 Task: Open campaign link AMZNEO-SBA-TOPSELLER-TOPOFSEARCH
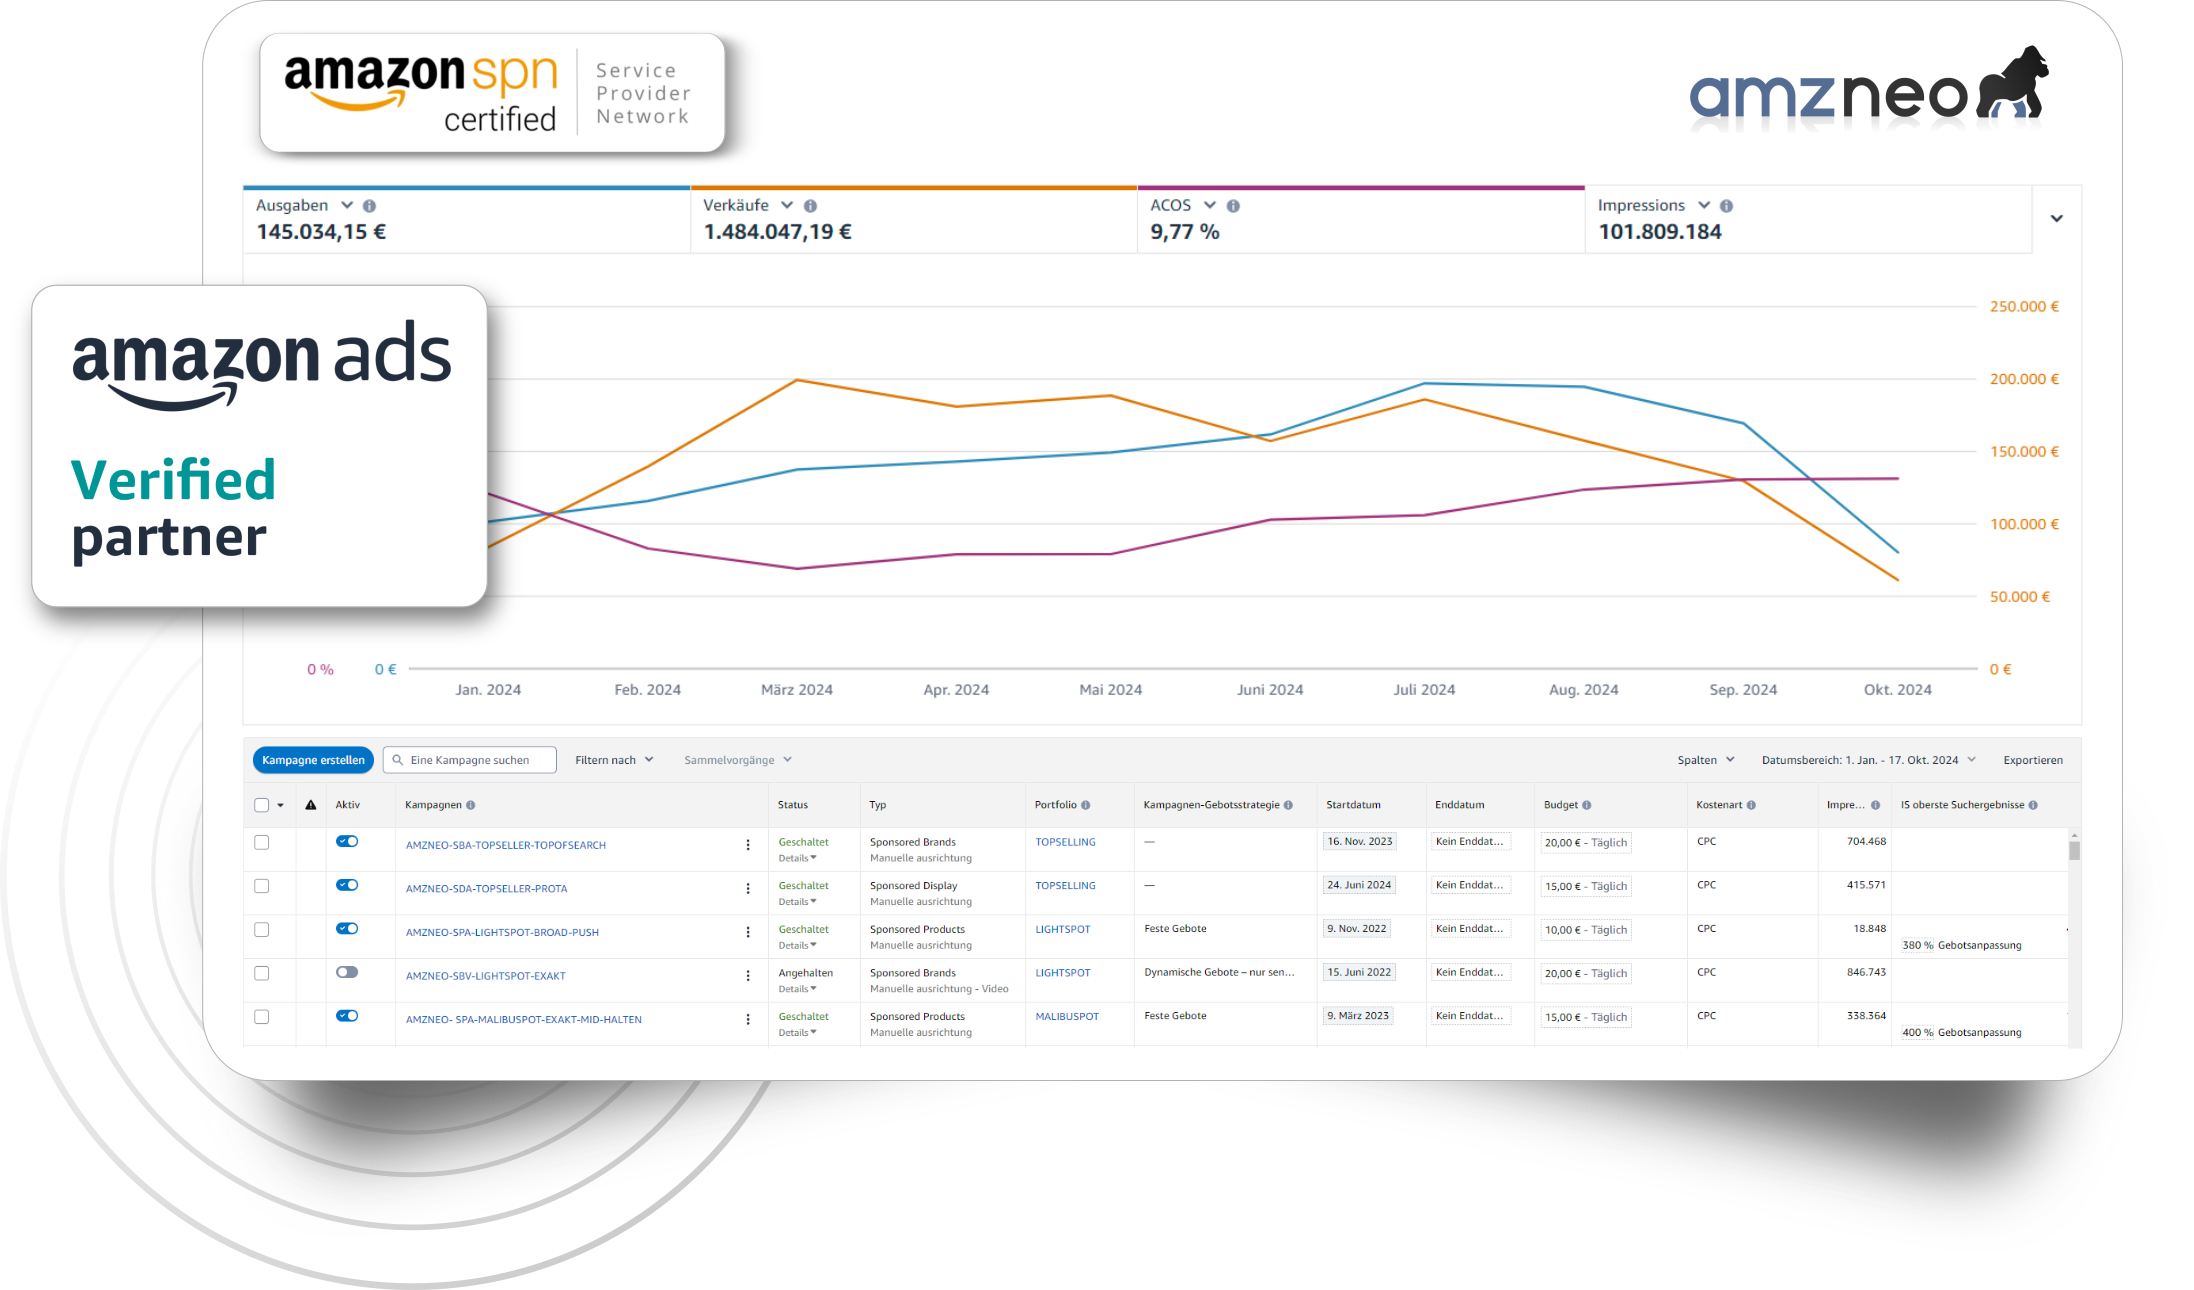506,845
